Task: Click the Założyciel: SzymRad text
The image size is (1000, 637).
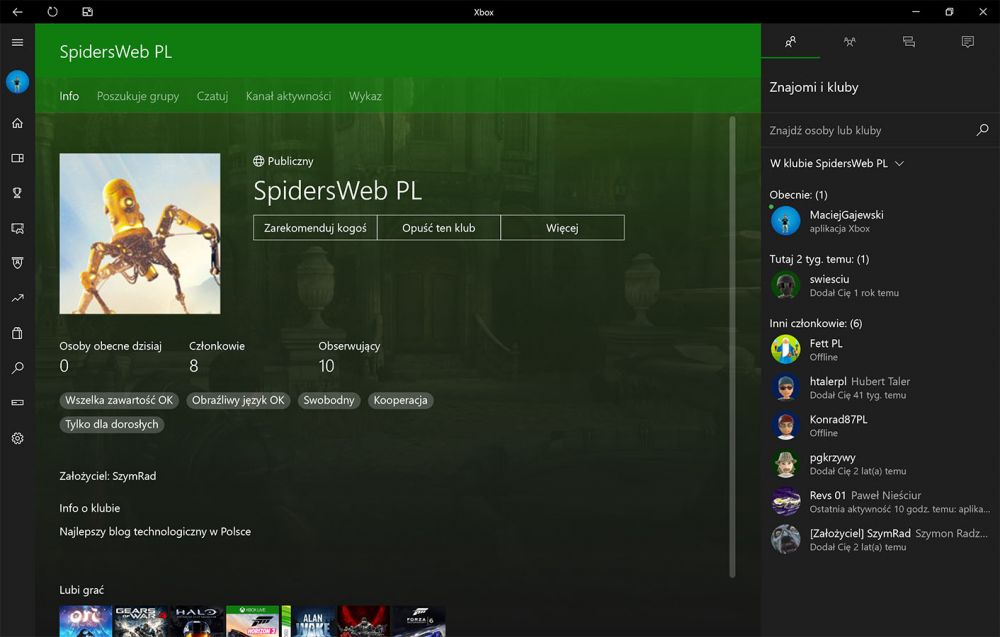Action: coord(108,476)
